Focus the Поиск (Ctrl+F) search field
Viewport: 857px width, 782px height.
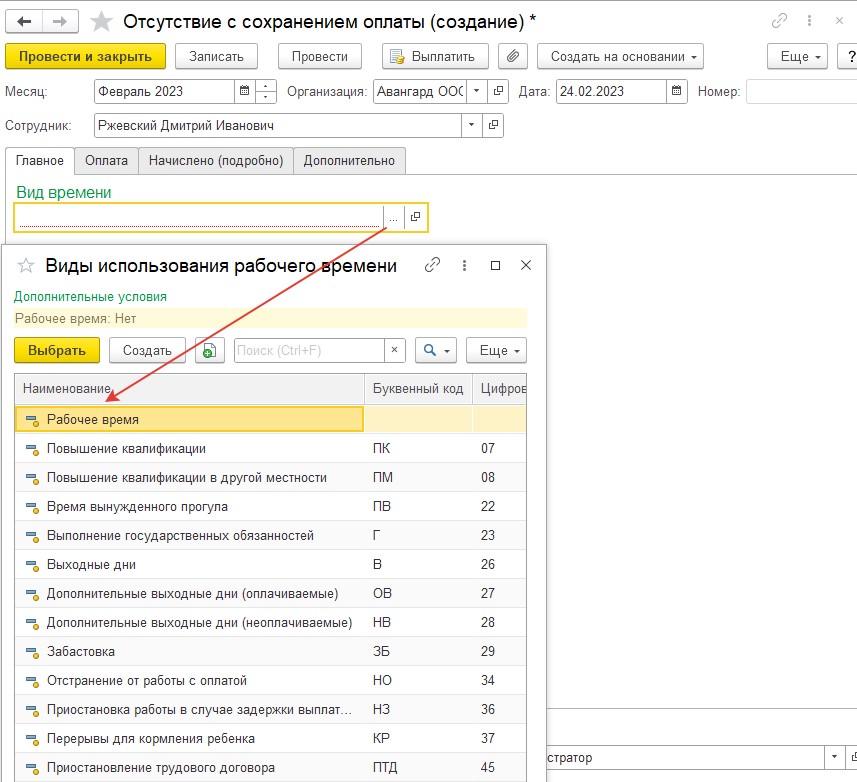pyautogui.click(x=309, y=350)
